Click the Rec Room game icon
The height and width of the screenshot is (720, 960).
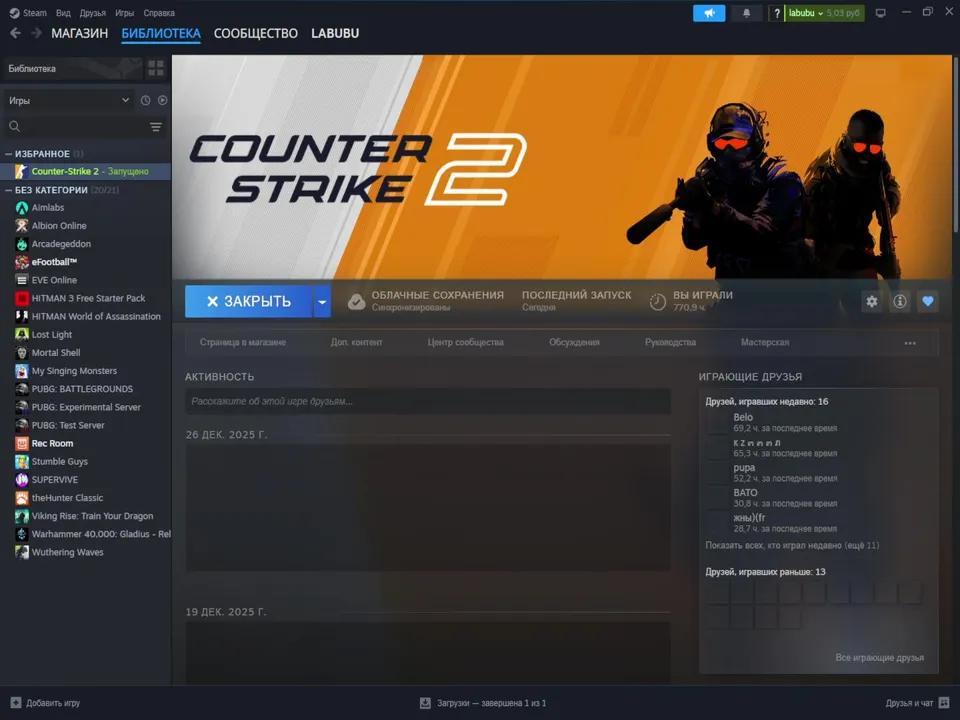click(21, 443)
